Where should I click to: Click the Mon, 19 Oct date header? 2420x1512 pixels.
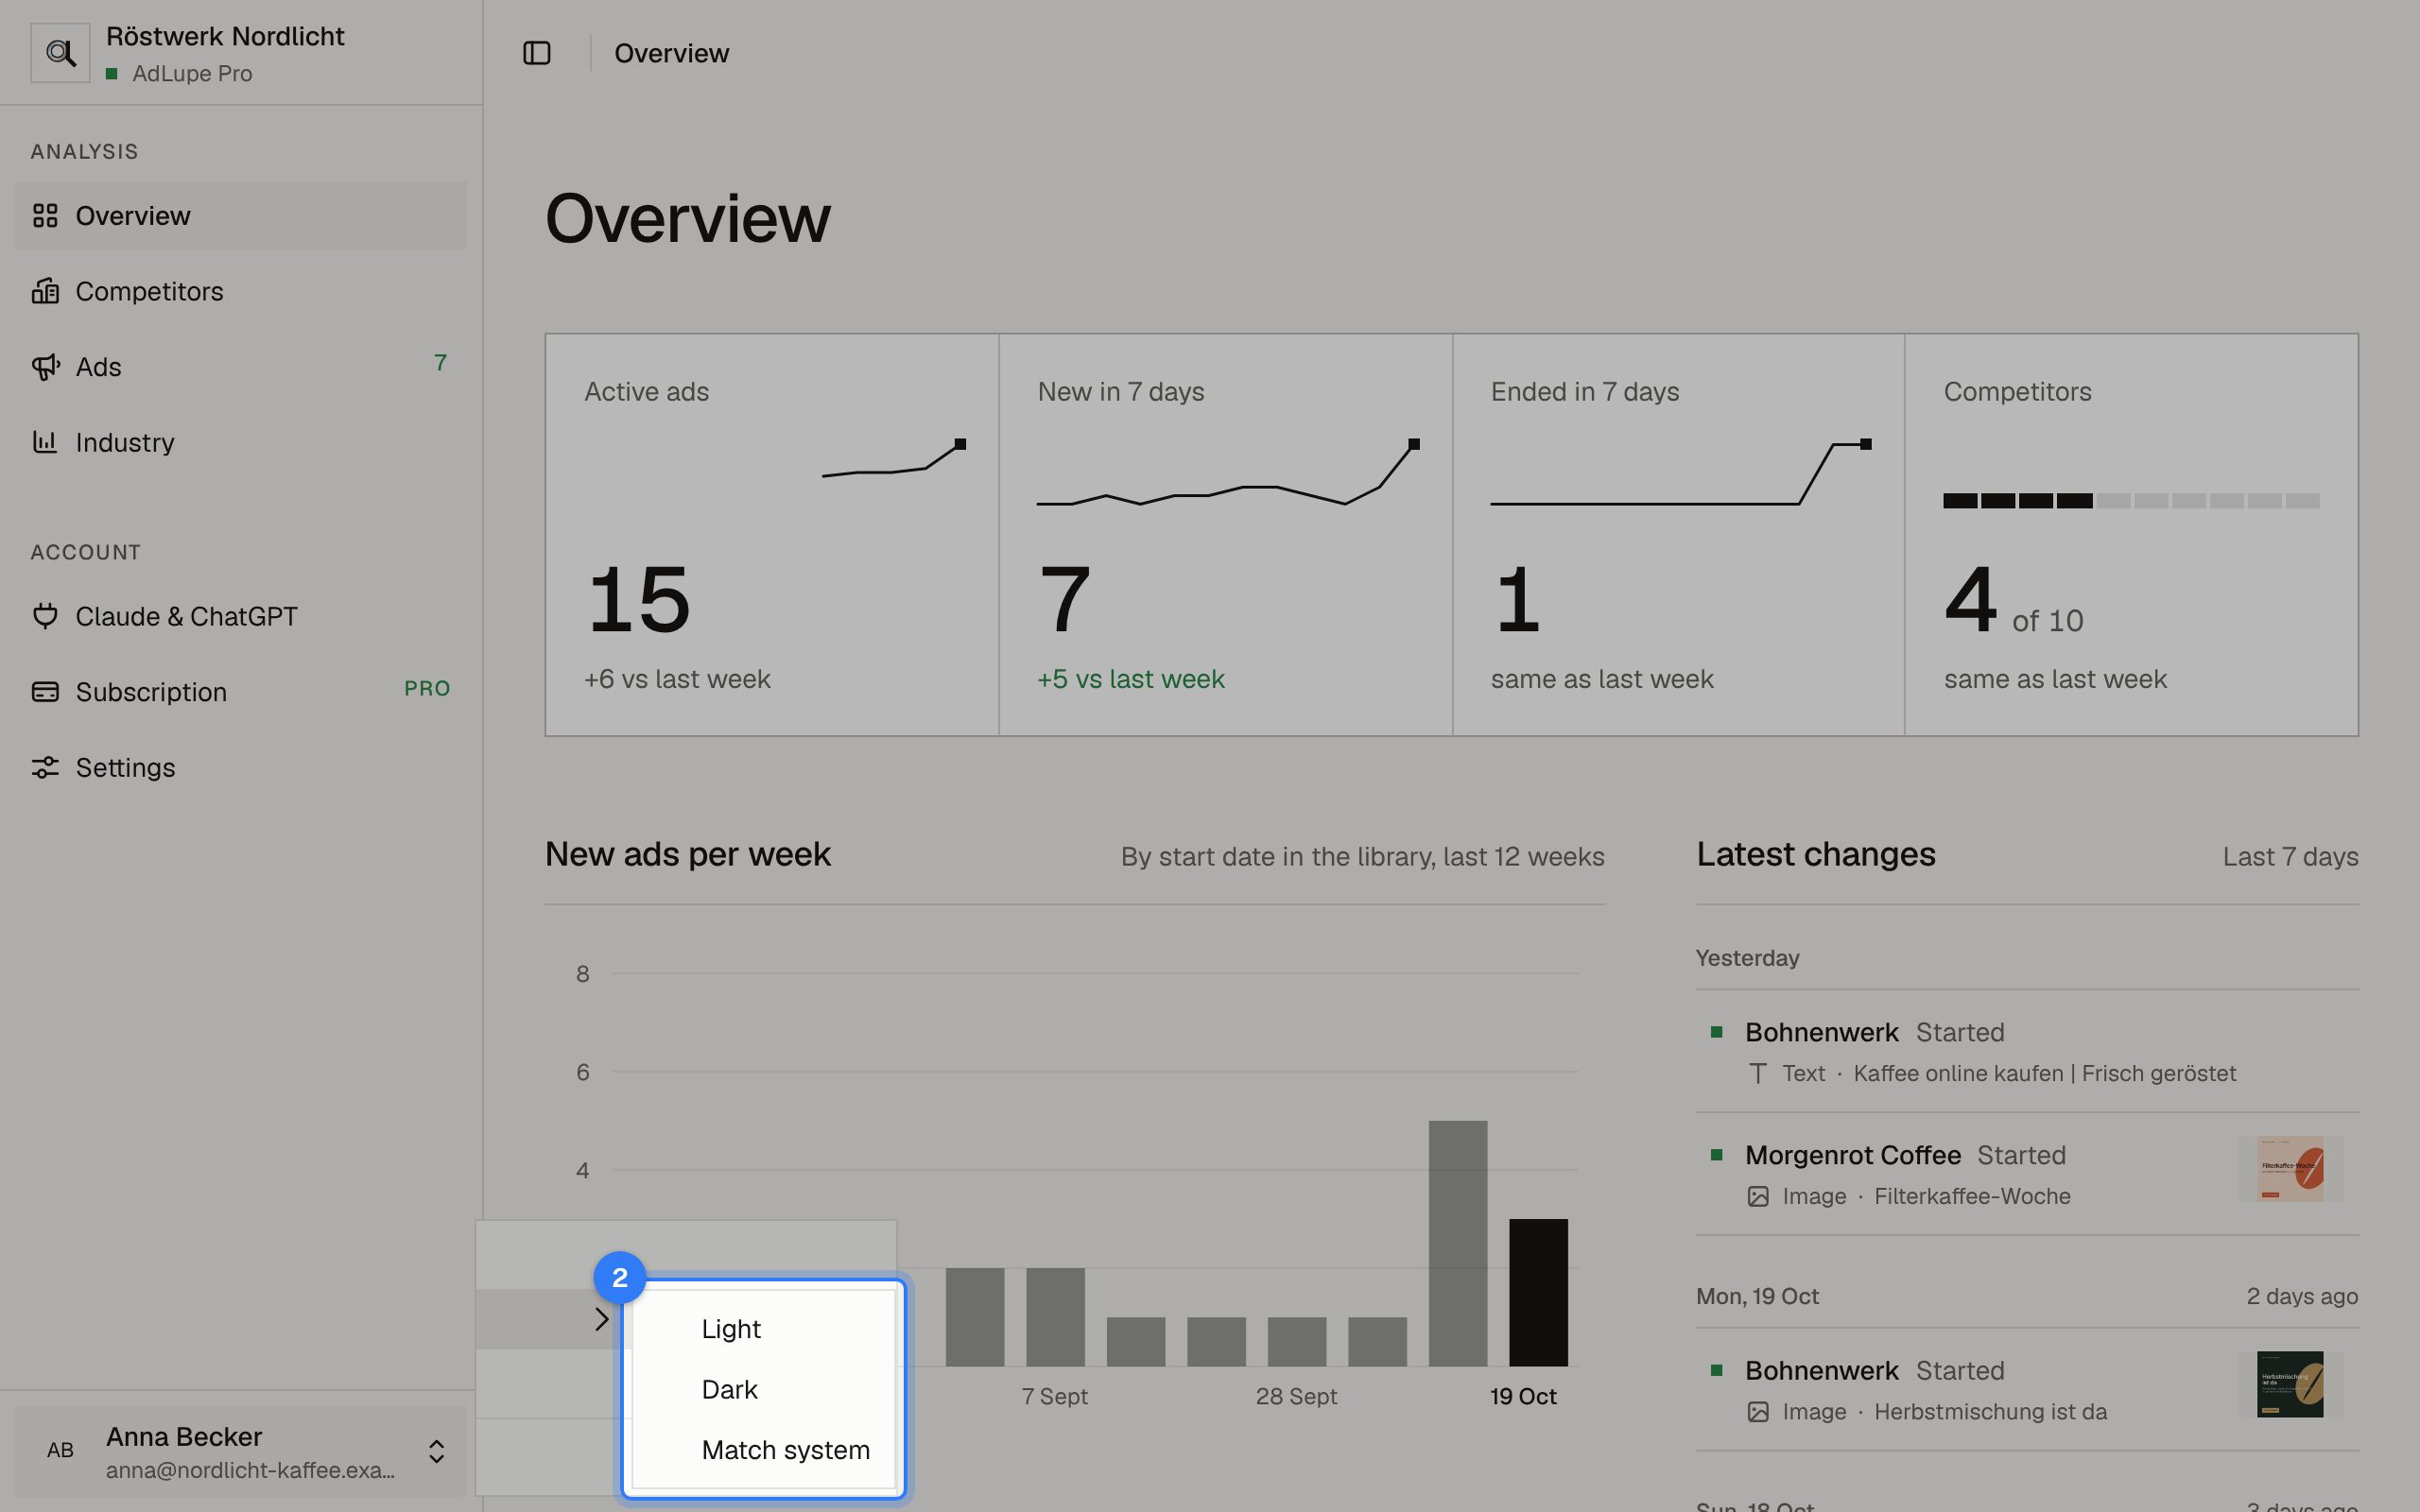(1757, 1296)
